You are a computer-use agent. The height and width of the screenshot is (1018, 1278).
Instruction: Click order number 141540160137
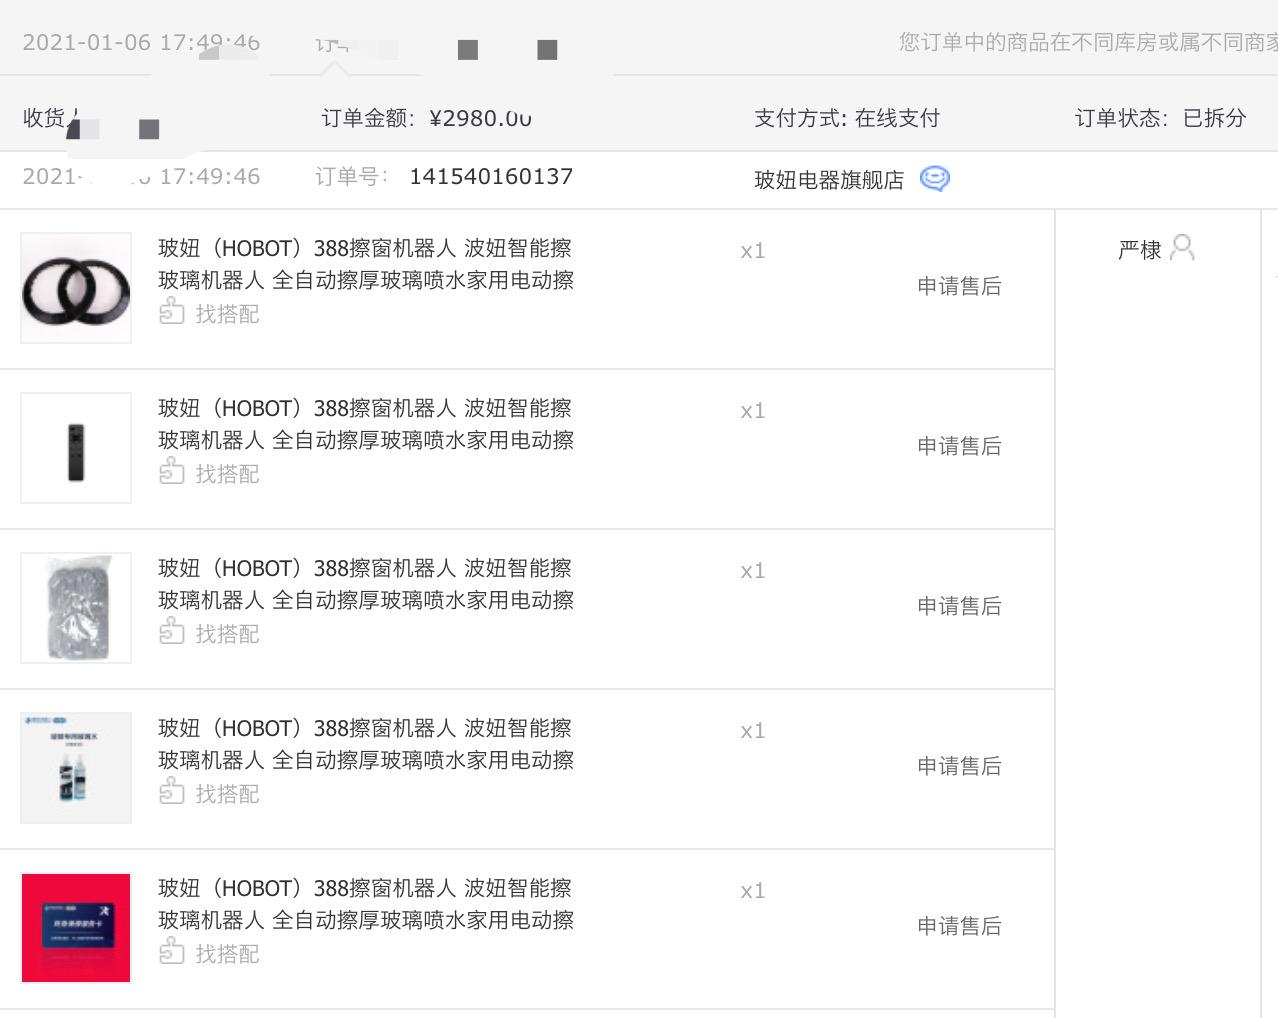click(491, 177)
